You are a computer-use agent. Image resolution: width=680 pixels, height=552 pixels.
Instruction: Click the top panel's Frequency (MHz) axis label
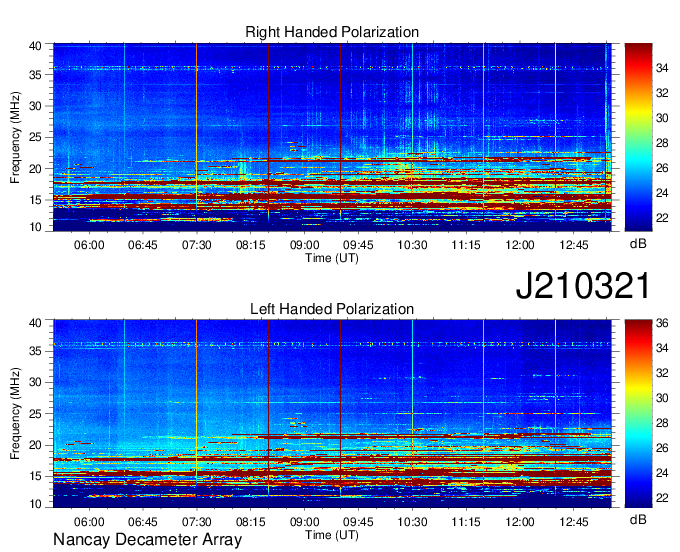[15, 137]
